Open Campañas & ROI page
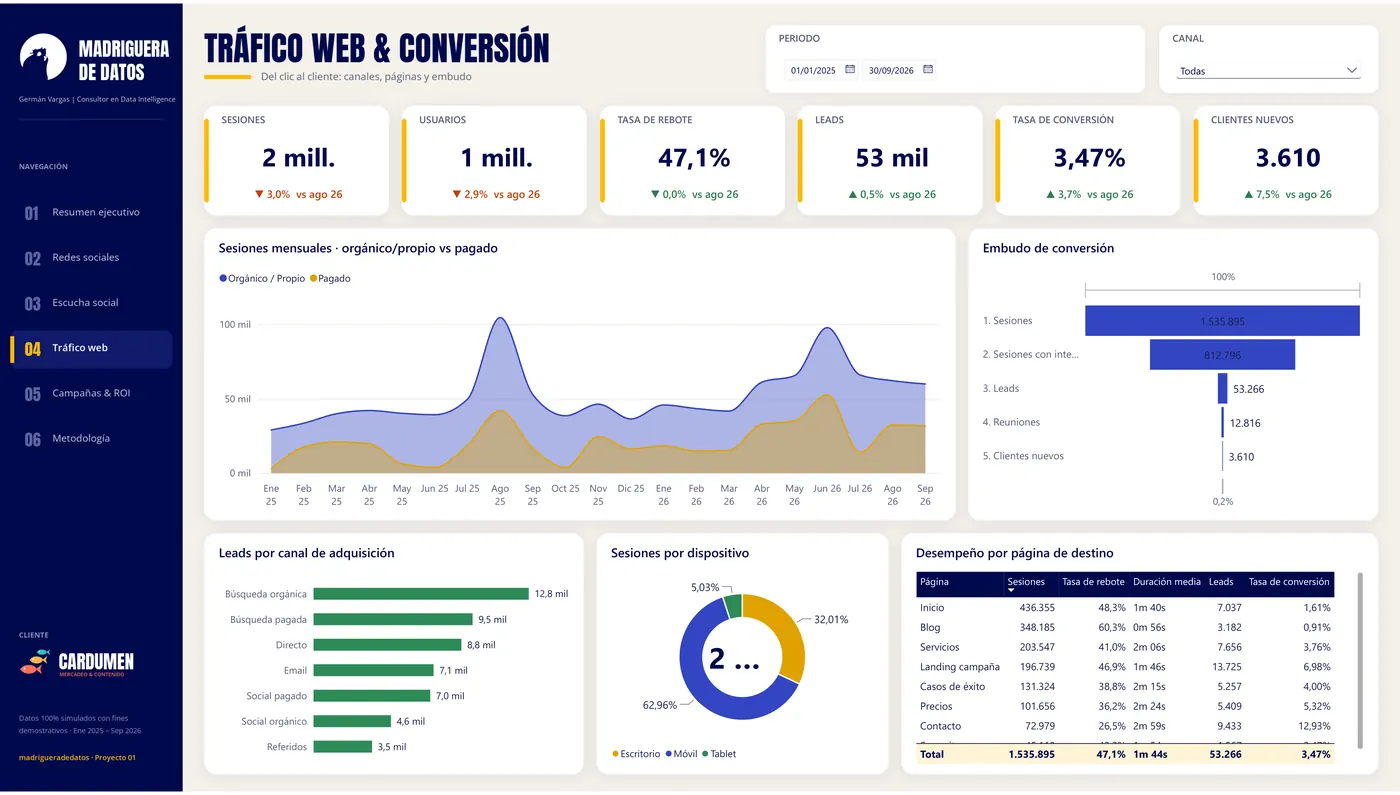 pos(91,393)
